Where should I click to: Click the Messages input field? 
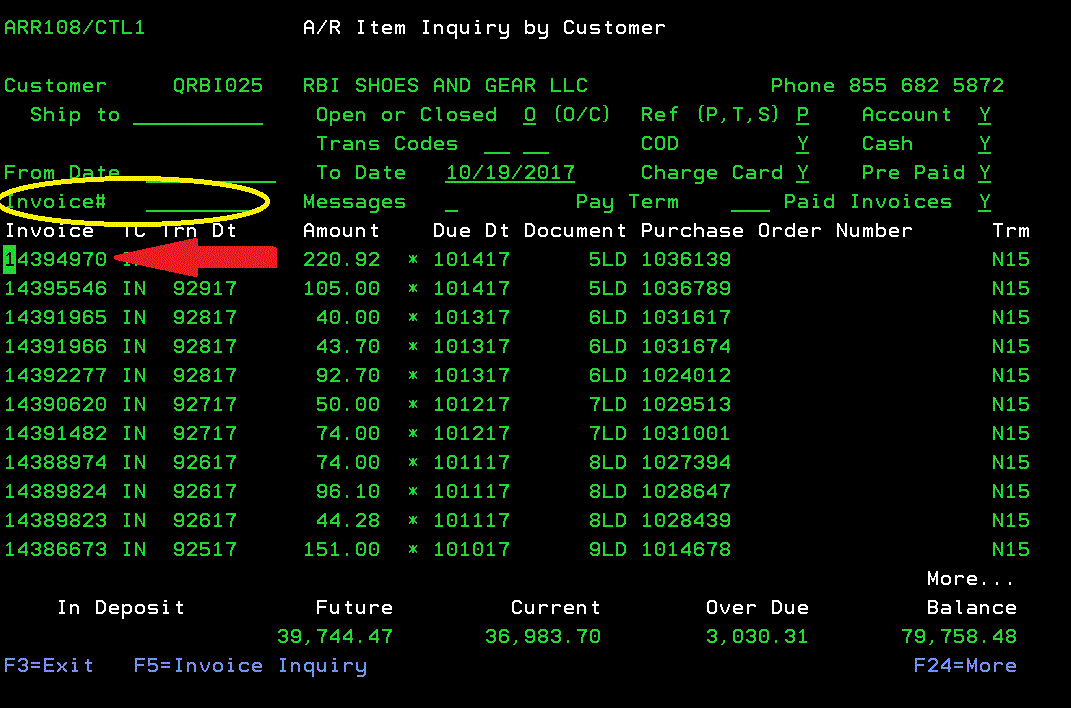point(451,203)
